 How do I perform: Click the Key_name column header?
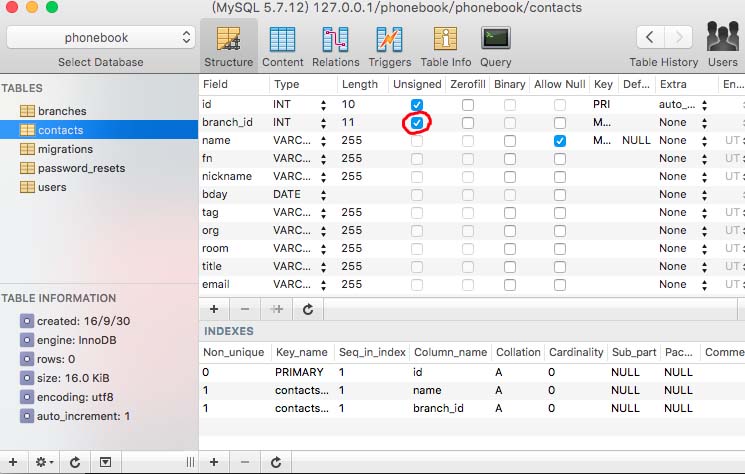tap(302, 352)
